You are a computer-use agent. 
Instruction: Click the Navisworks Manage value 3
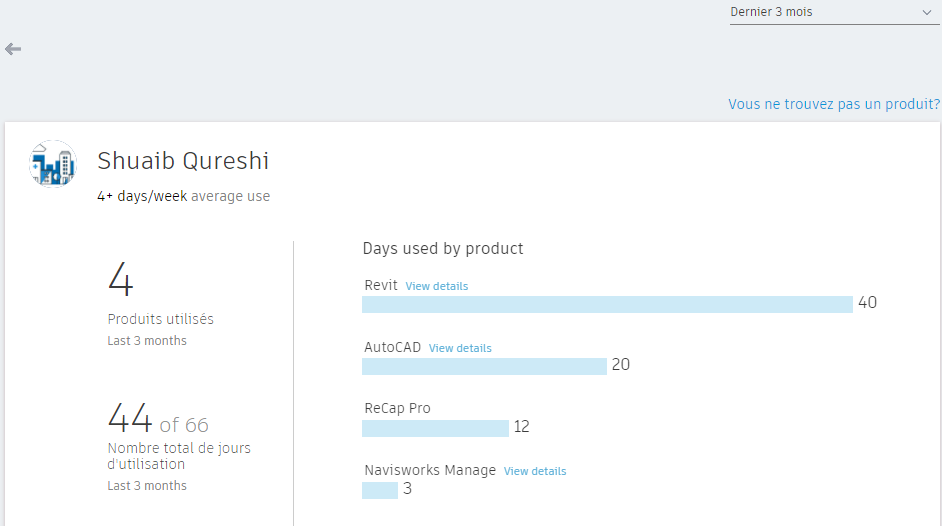(407, 489)
